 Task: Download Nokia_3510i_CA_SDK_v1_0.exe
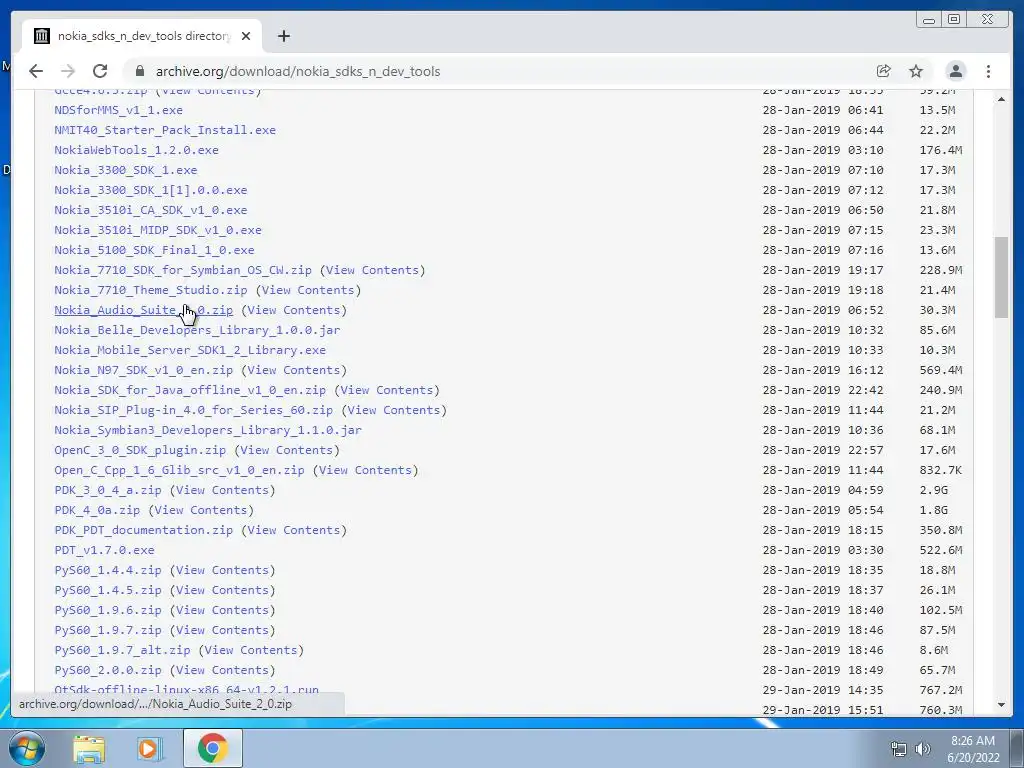pos(151,210)
